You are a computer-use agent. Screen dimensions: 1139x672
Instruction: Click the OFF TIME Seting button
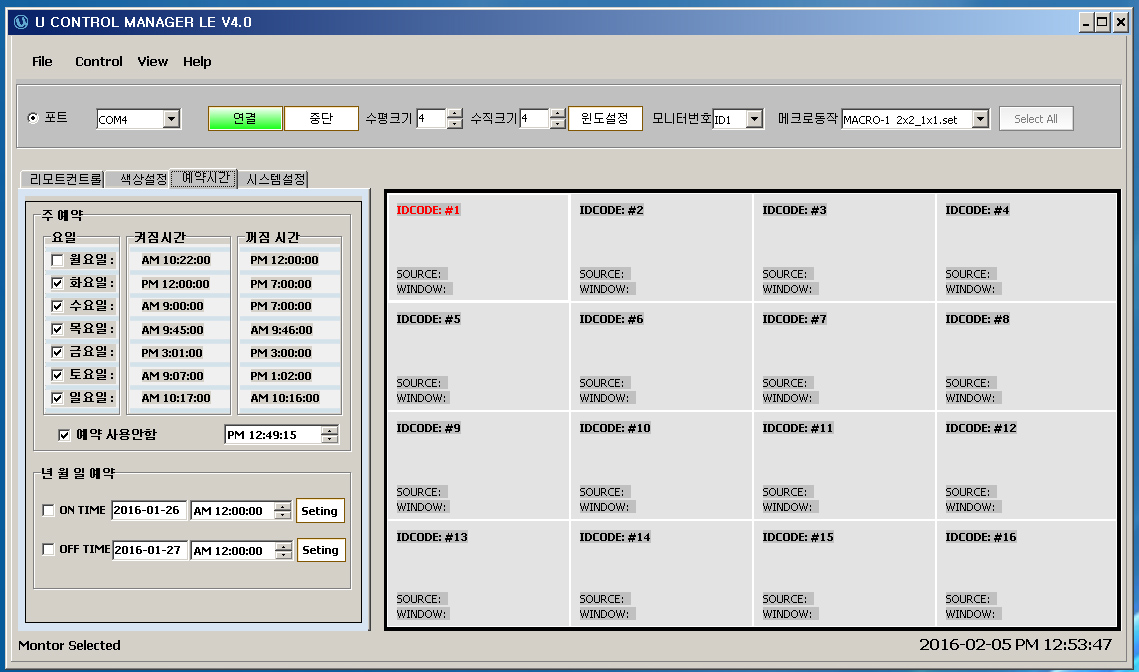(x=320, y=550)
